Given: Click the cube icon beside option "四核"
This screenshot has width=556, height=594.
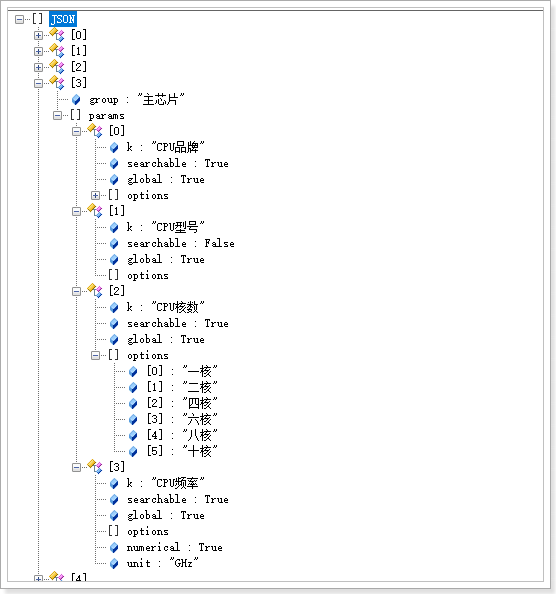Looking at the screenshot, I should [x=133, y=403].
